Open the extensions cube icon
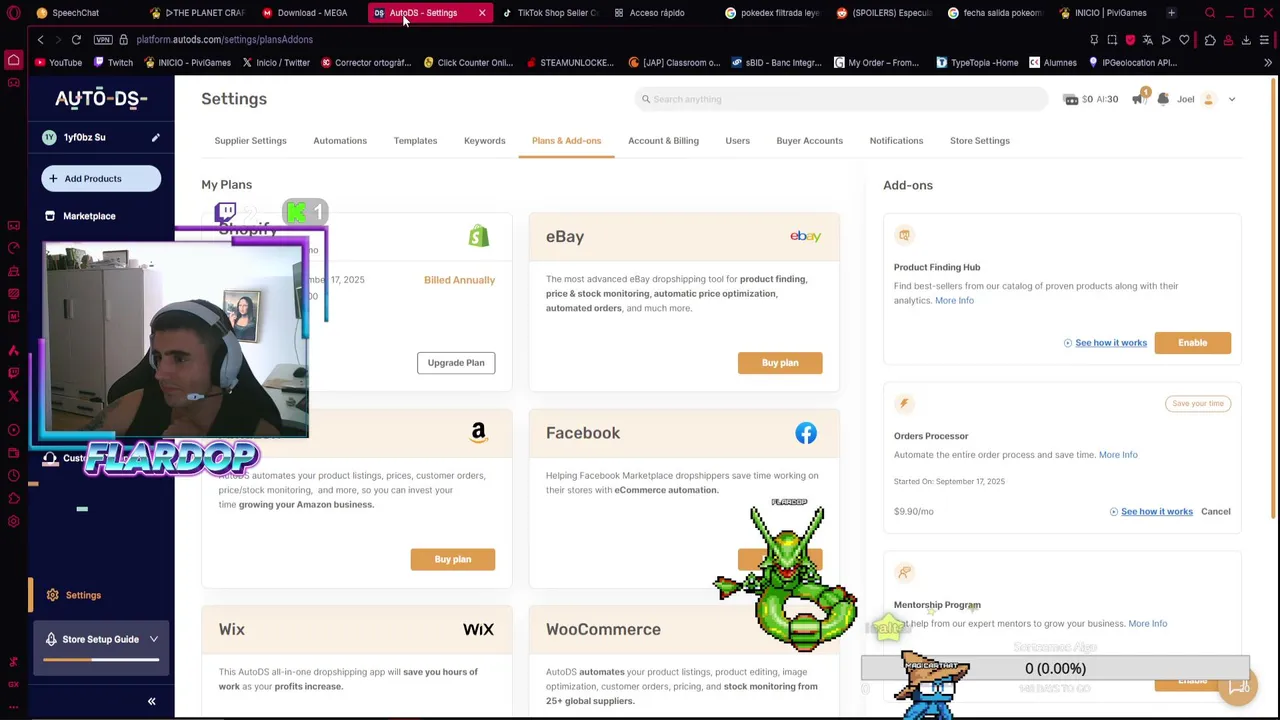The height and width of the screenshot is (720, 1280). tap(1210, 39)
